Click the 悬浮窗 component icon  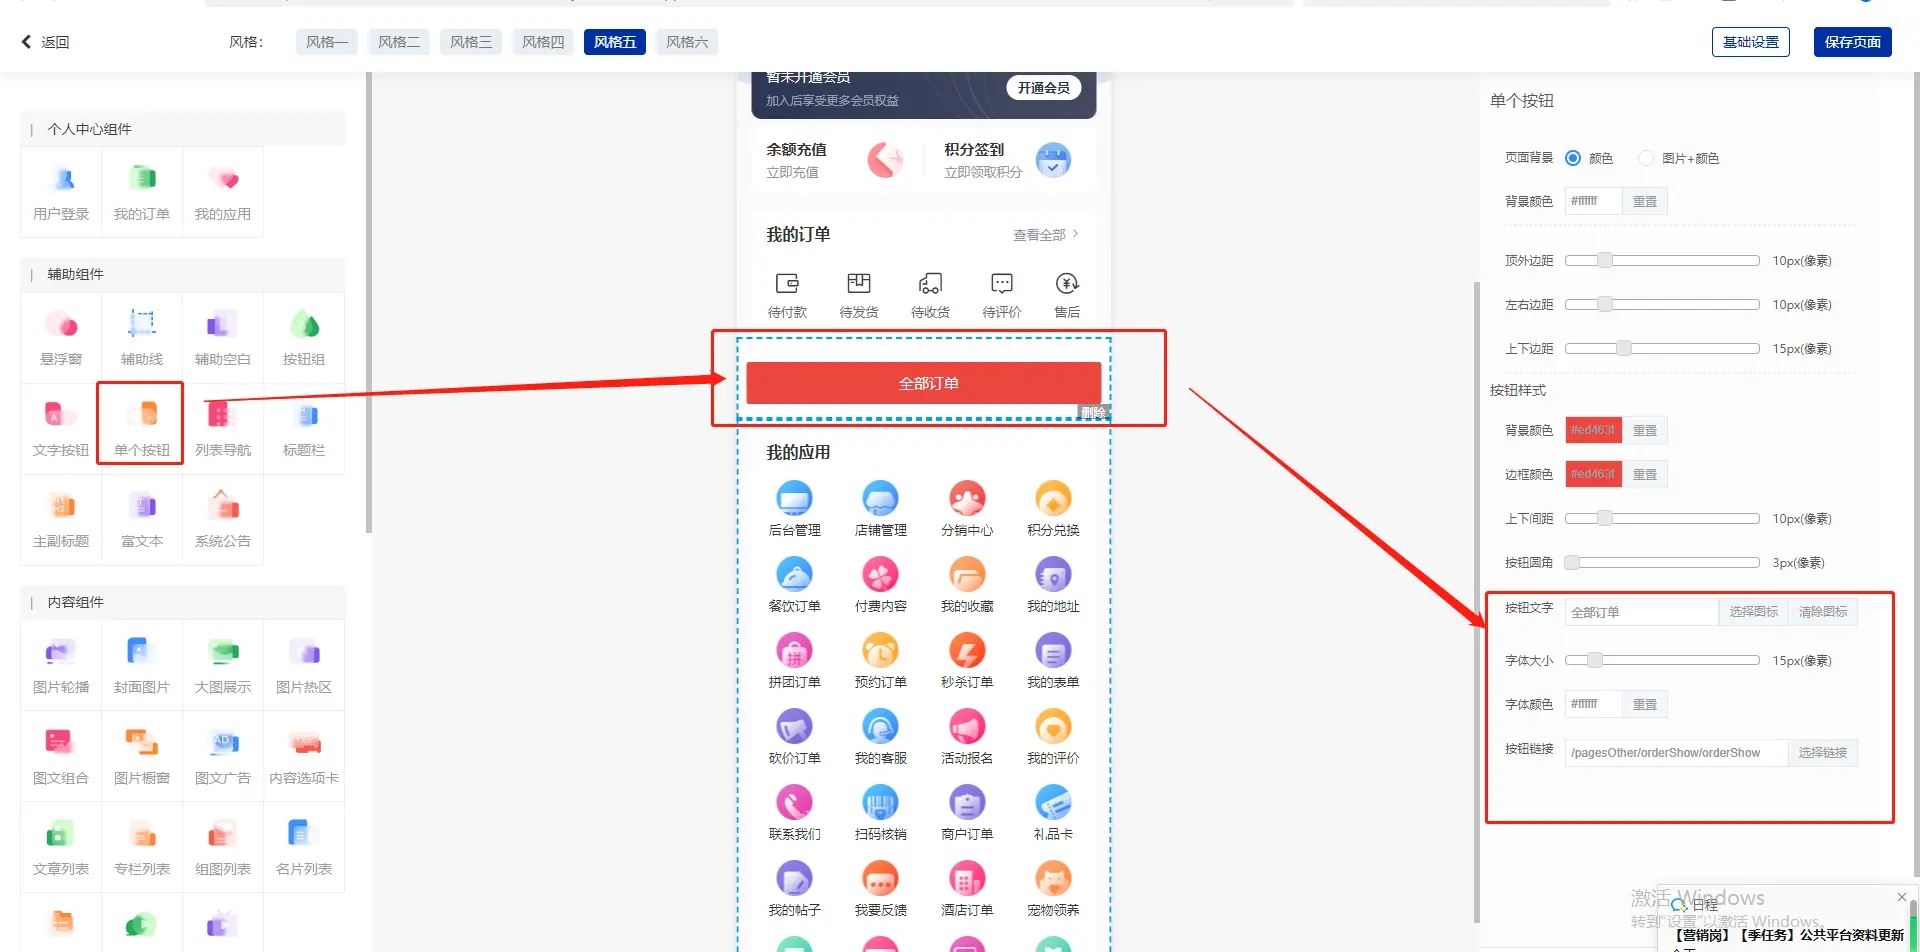pos(61,325)
